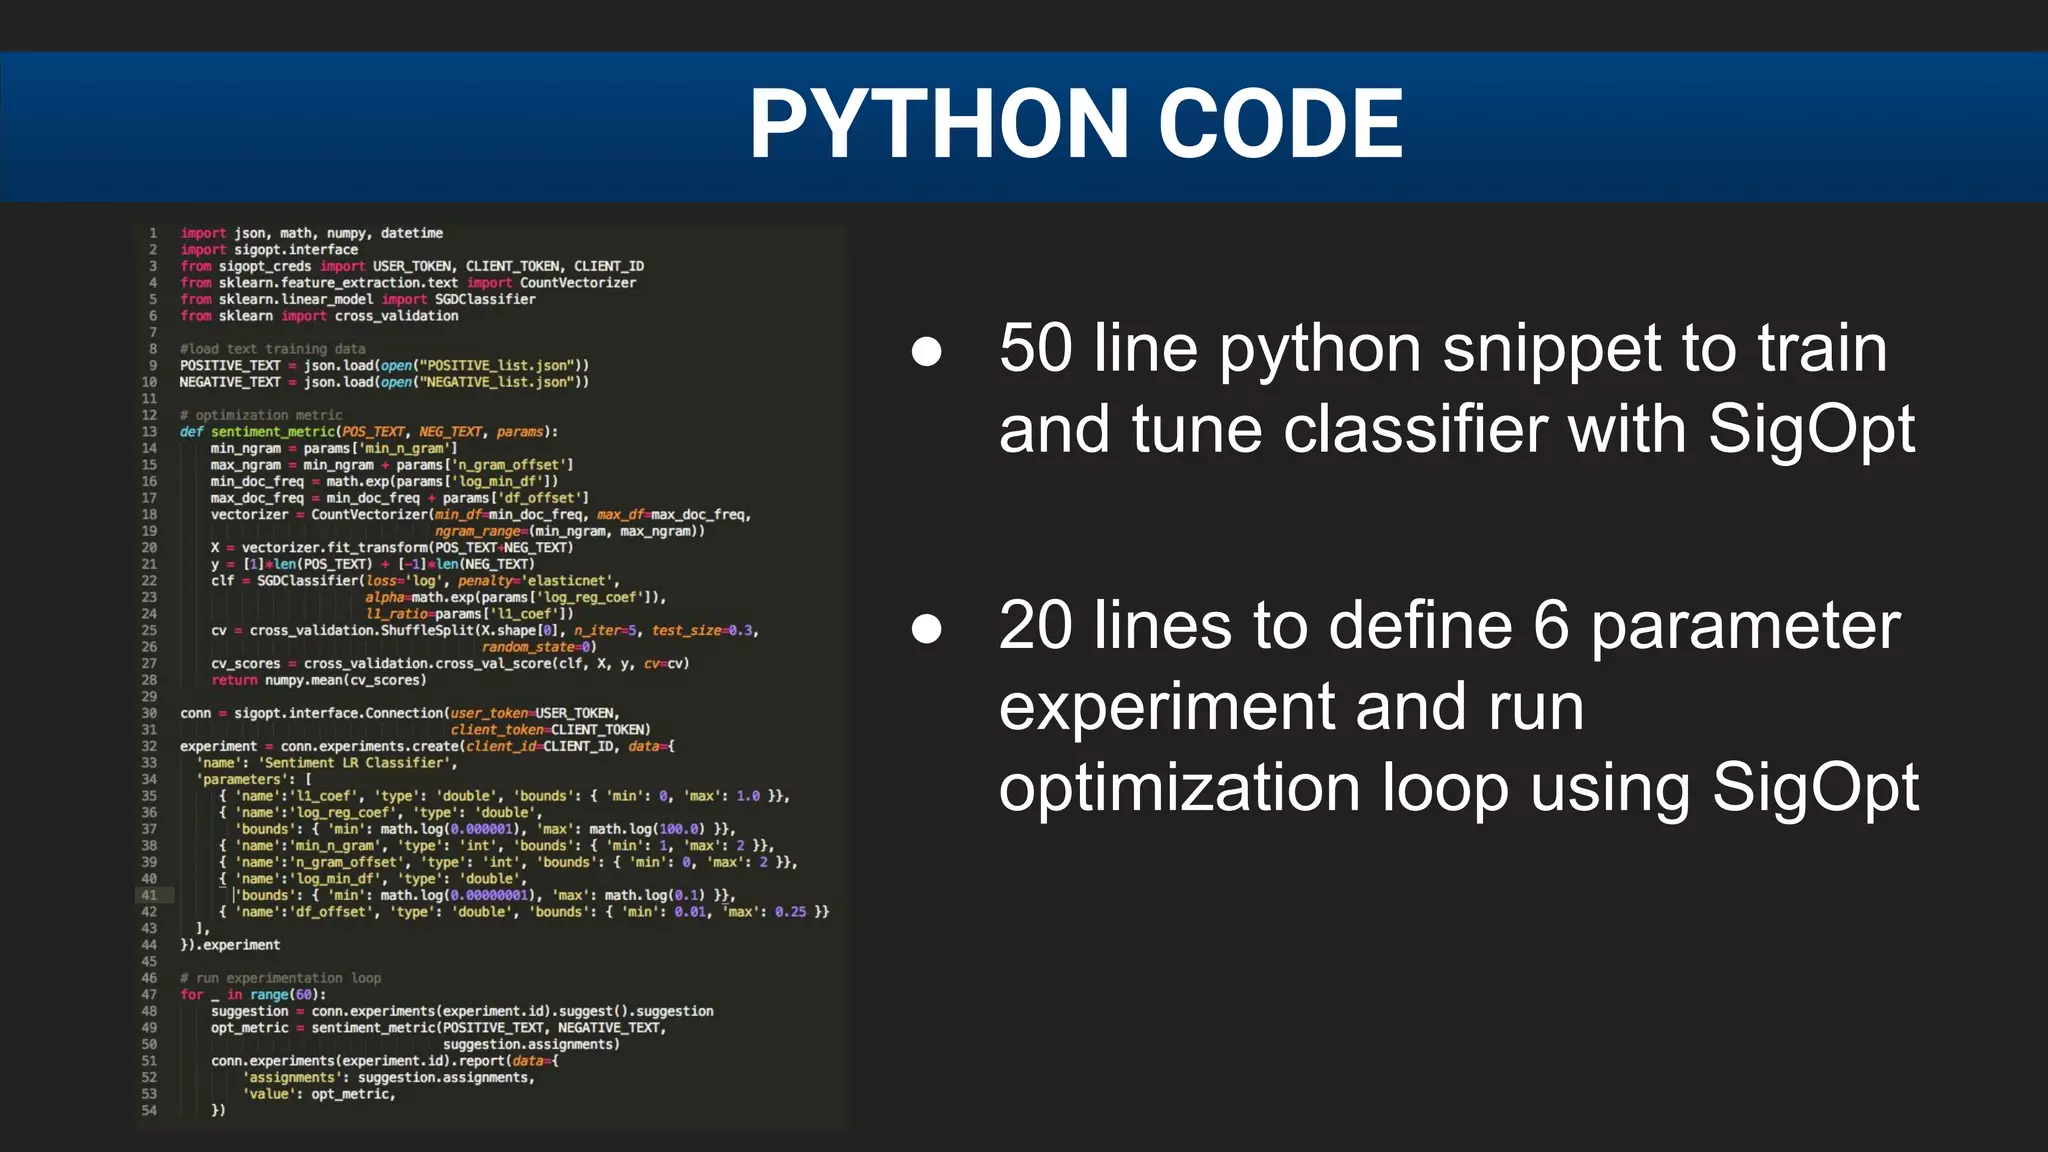Click comment '#load text training data'

273,349
